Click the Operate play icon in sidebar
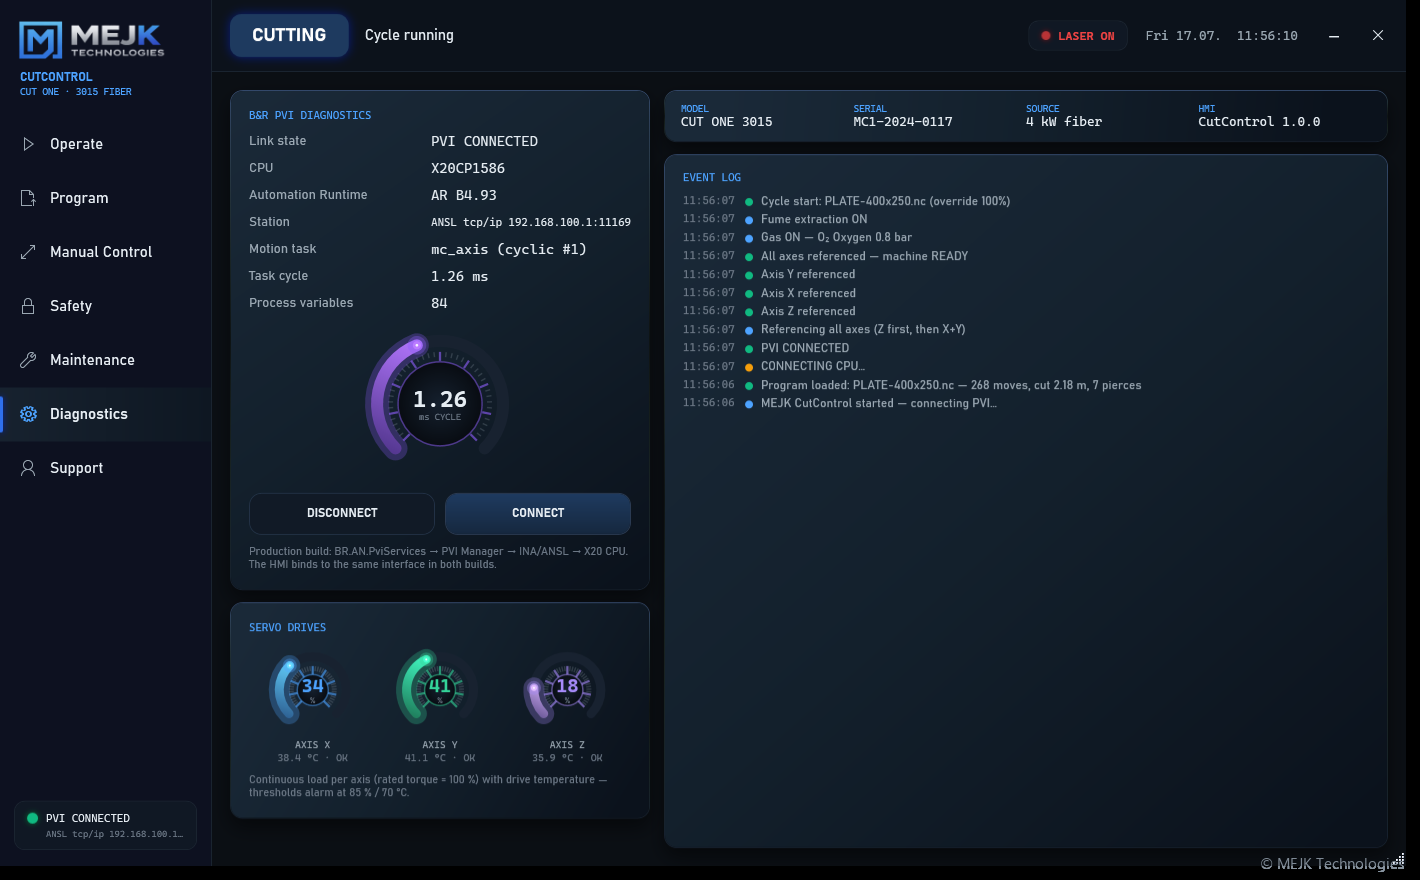The image size is (1420, 880). [28, 144]
